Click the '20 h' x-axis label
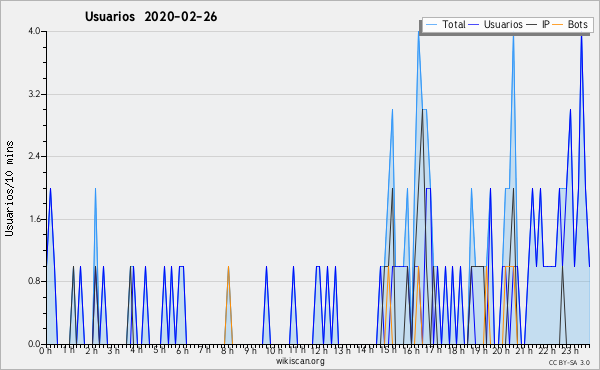 (501, 351)
